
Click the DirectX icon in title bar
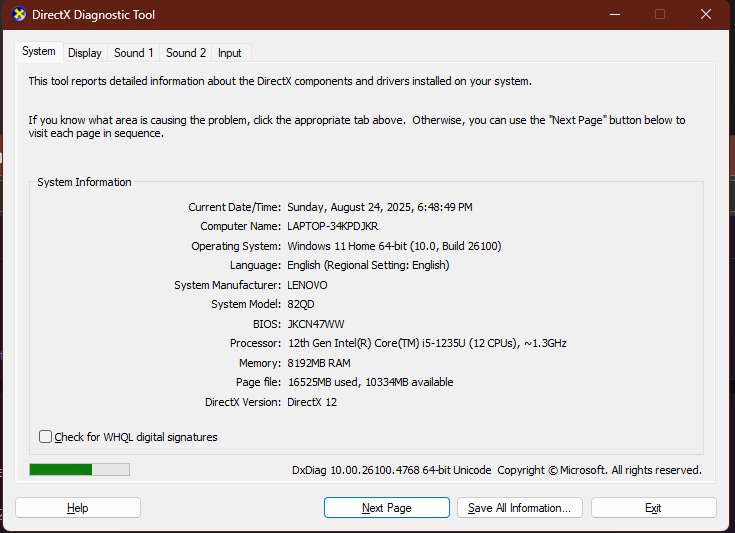pyautogui.click(x=19, y=15)
